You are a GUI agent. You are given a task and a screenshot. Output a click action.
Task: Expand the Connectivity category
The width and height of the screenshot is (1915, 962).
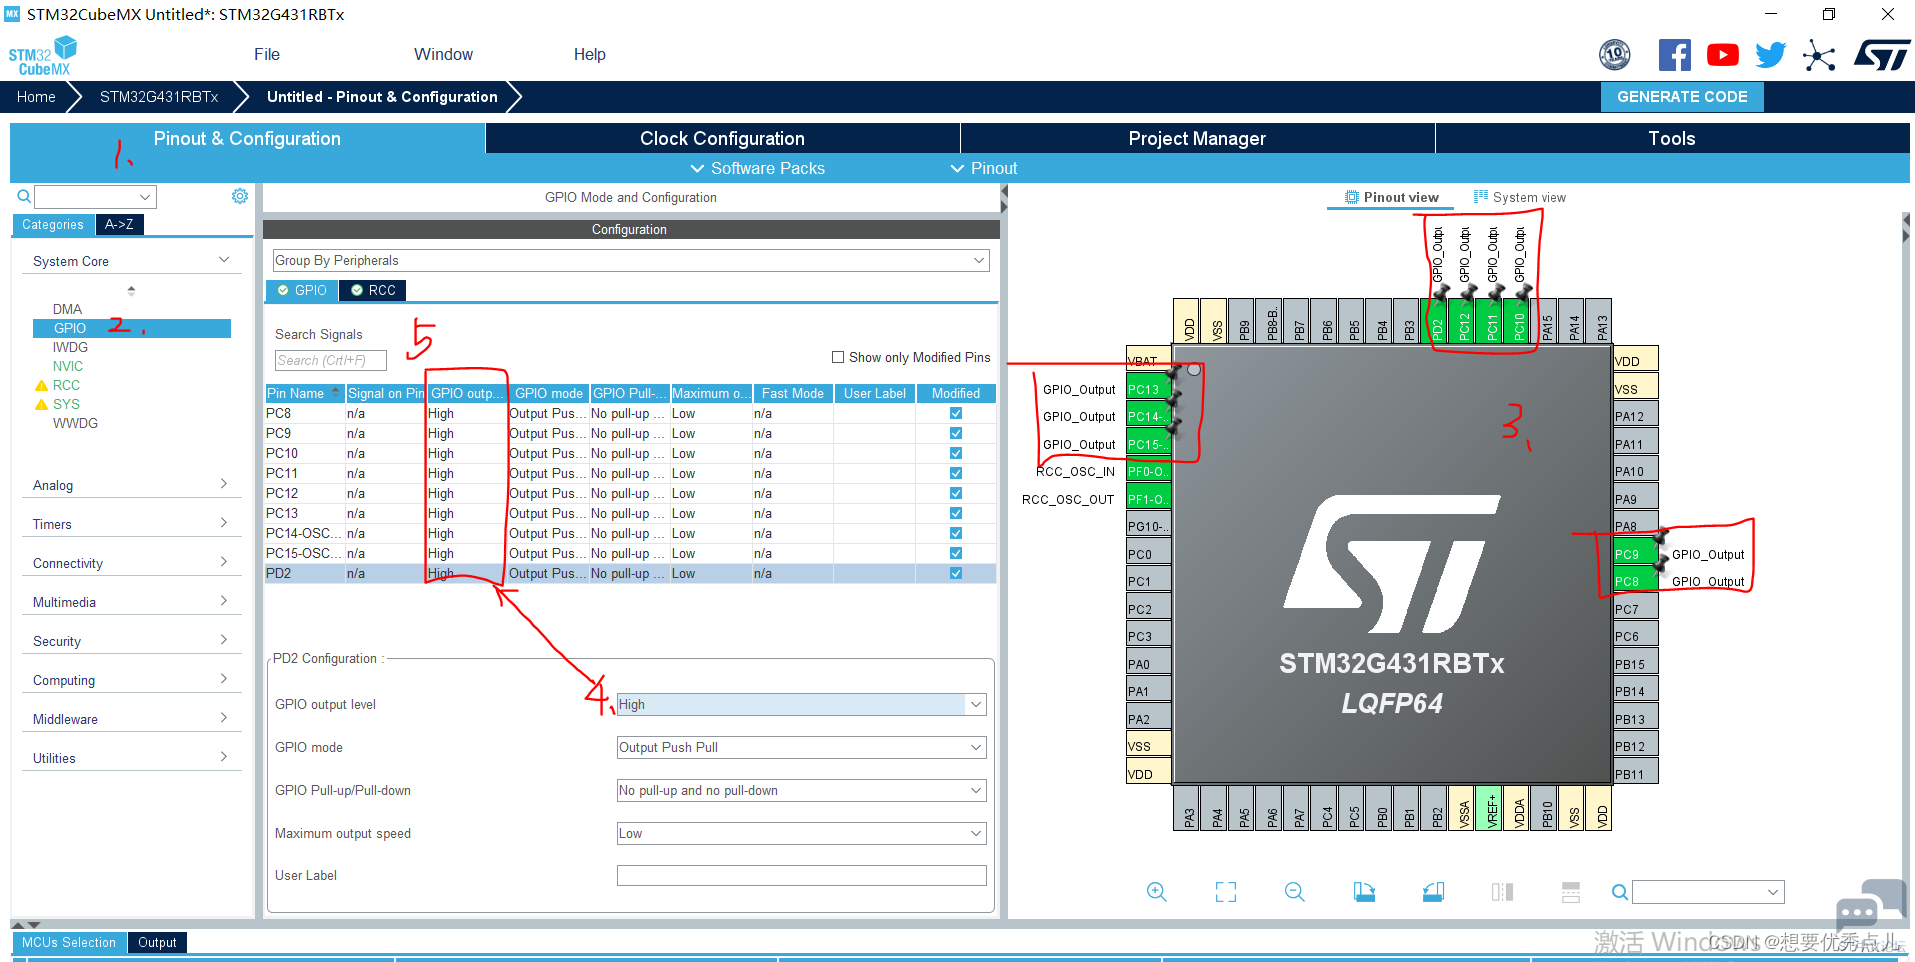(x=131, y=563)
